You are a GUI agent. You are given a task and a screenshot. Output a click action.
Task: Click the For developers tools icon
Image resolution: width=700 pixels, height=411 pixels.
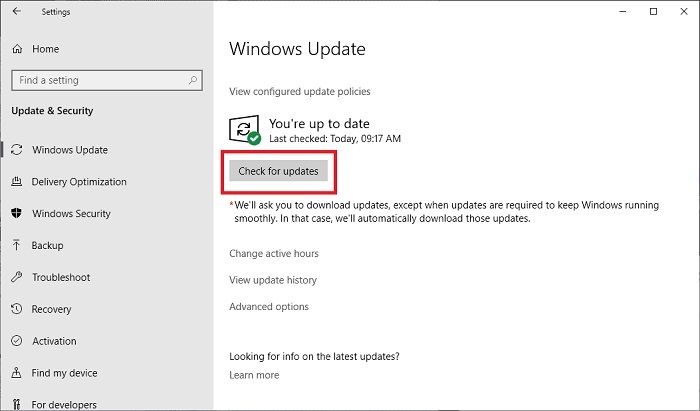pyautogui.click(x=17, y=404)
